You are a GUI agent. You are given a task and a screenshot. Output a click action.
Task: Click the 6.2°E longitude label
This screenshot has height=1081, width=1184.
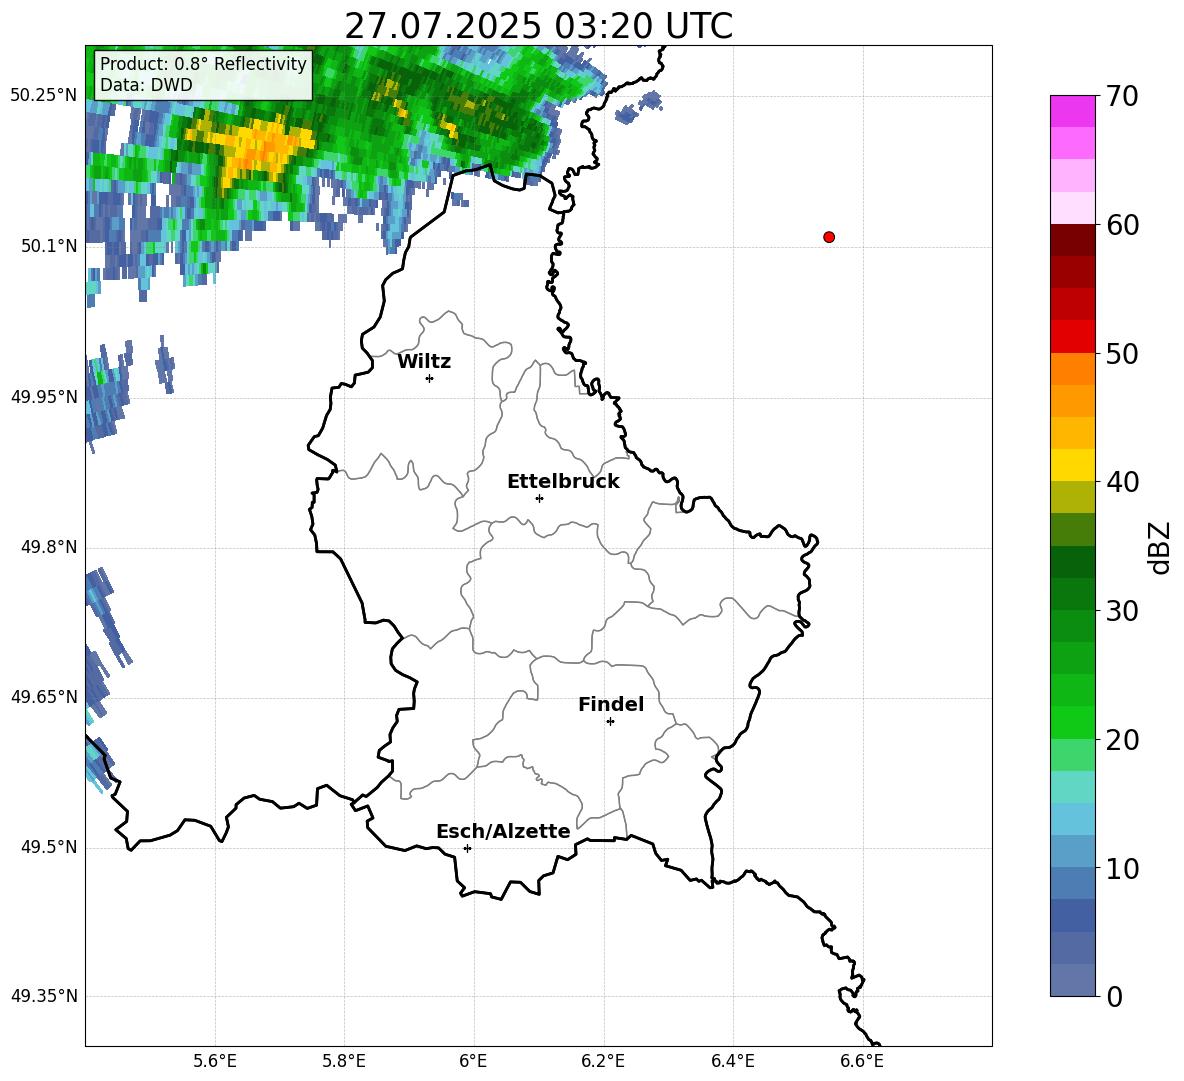click(x=603, y=1062)
